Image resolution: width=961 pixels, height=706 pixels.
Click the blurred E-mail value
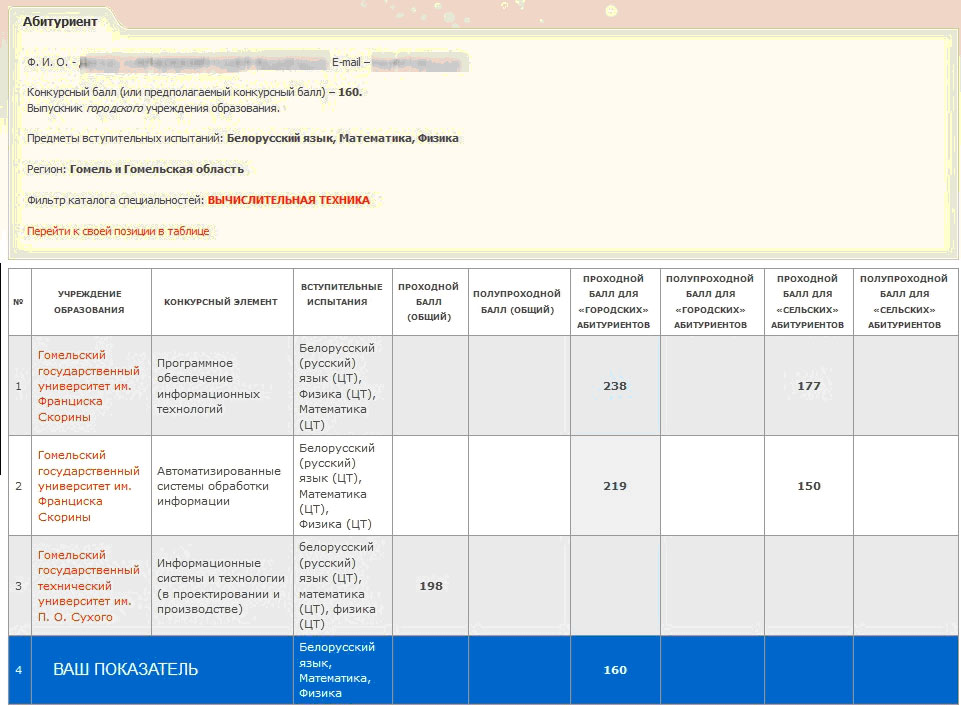pyautogui.click(x=419, y=63)
